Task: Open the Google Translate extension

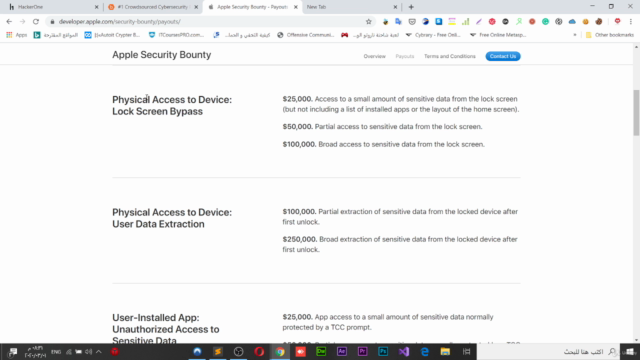Action: click(398, 22)
